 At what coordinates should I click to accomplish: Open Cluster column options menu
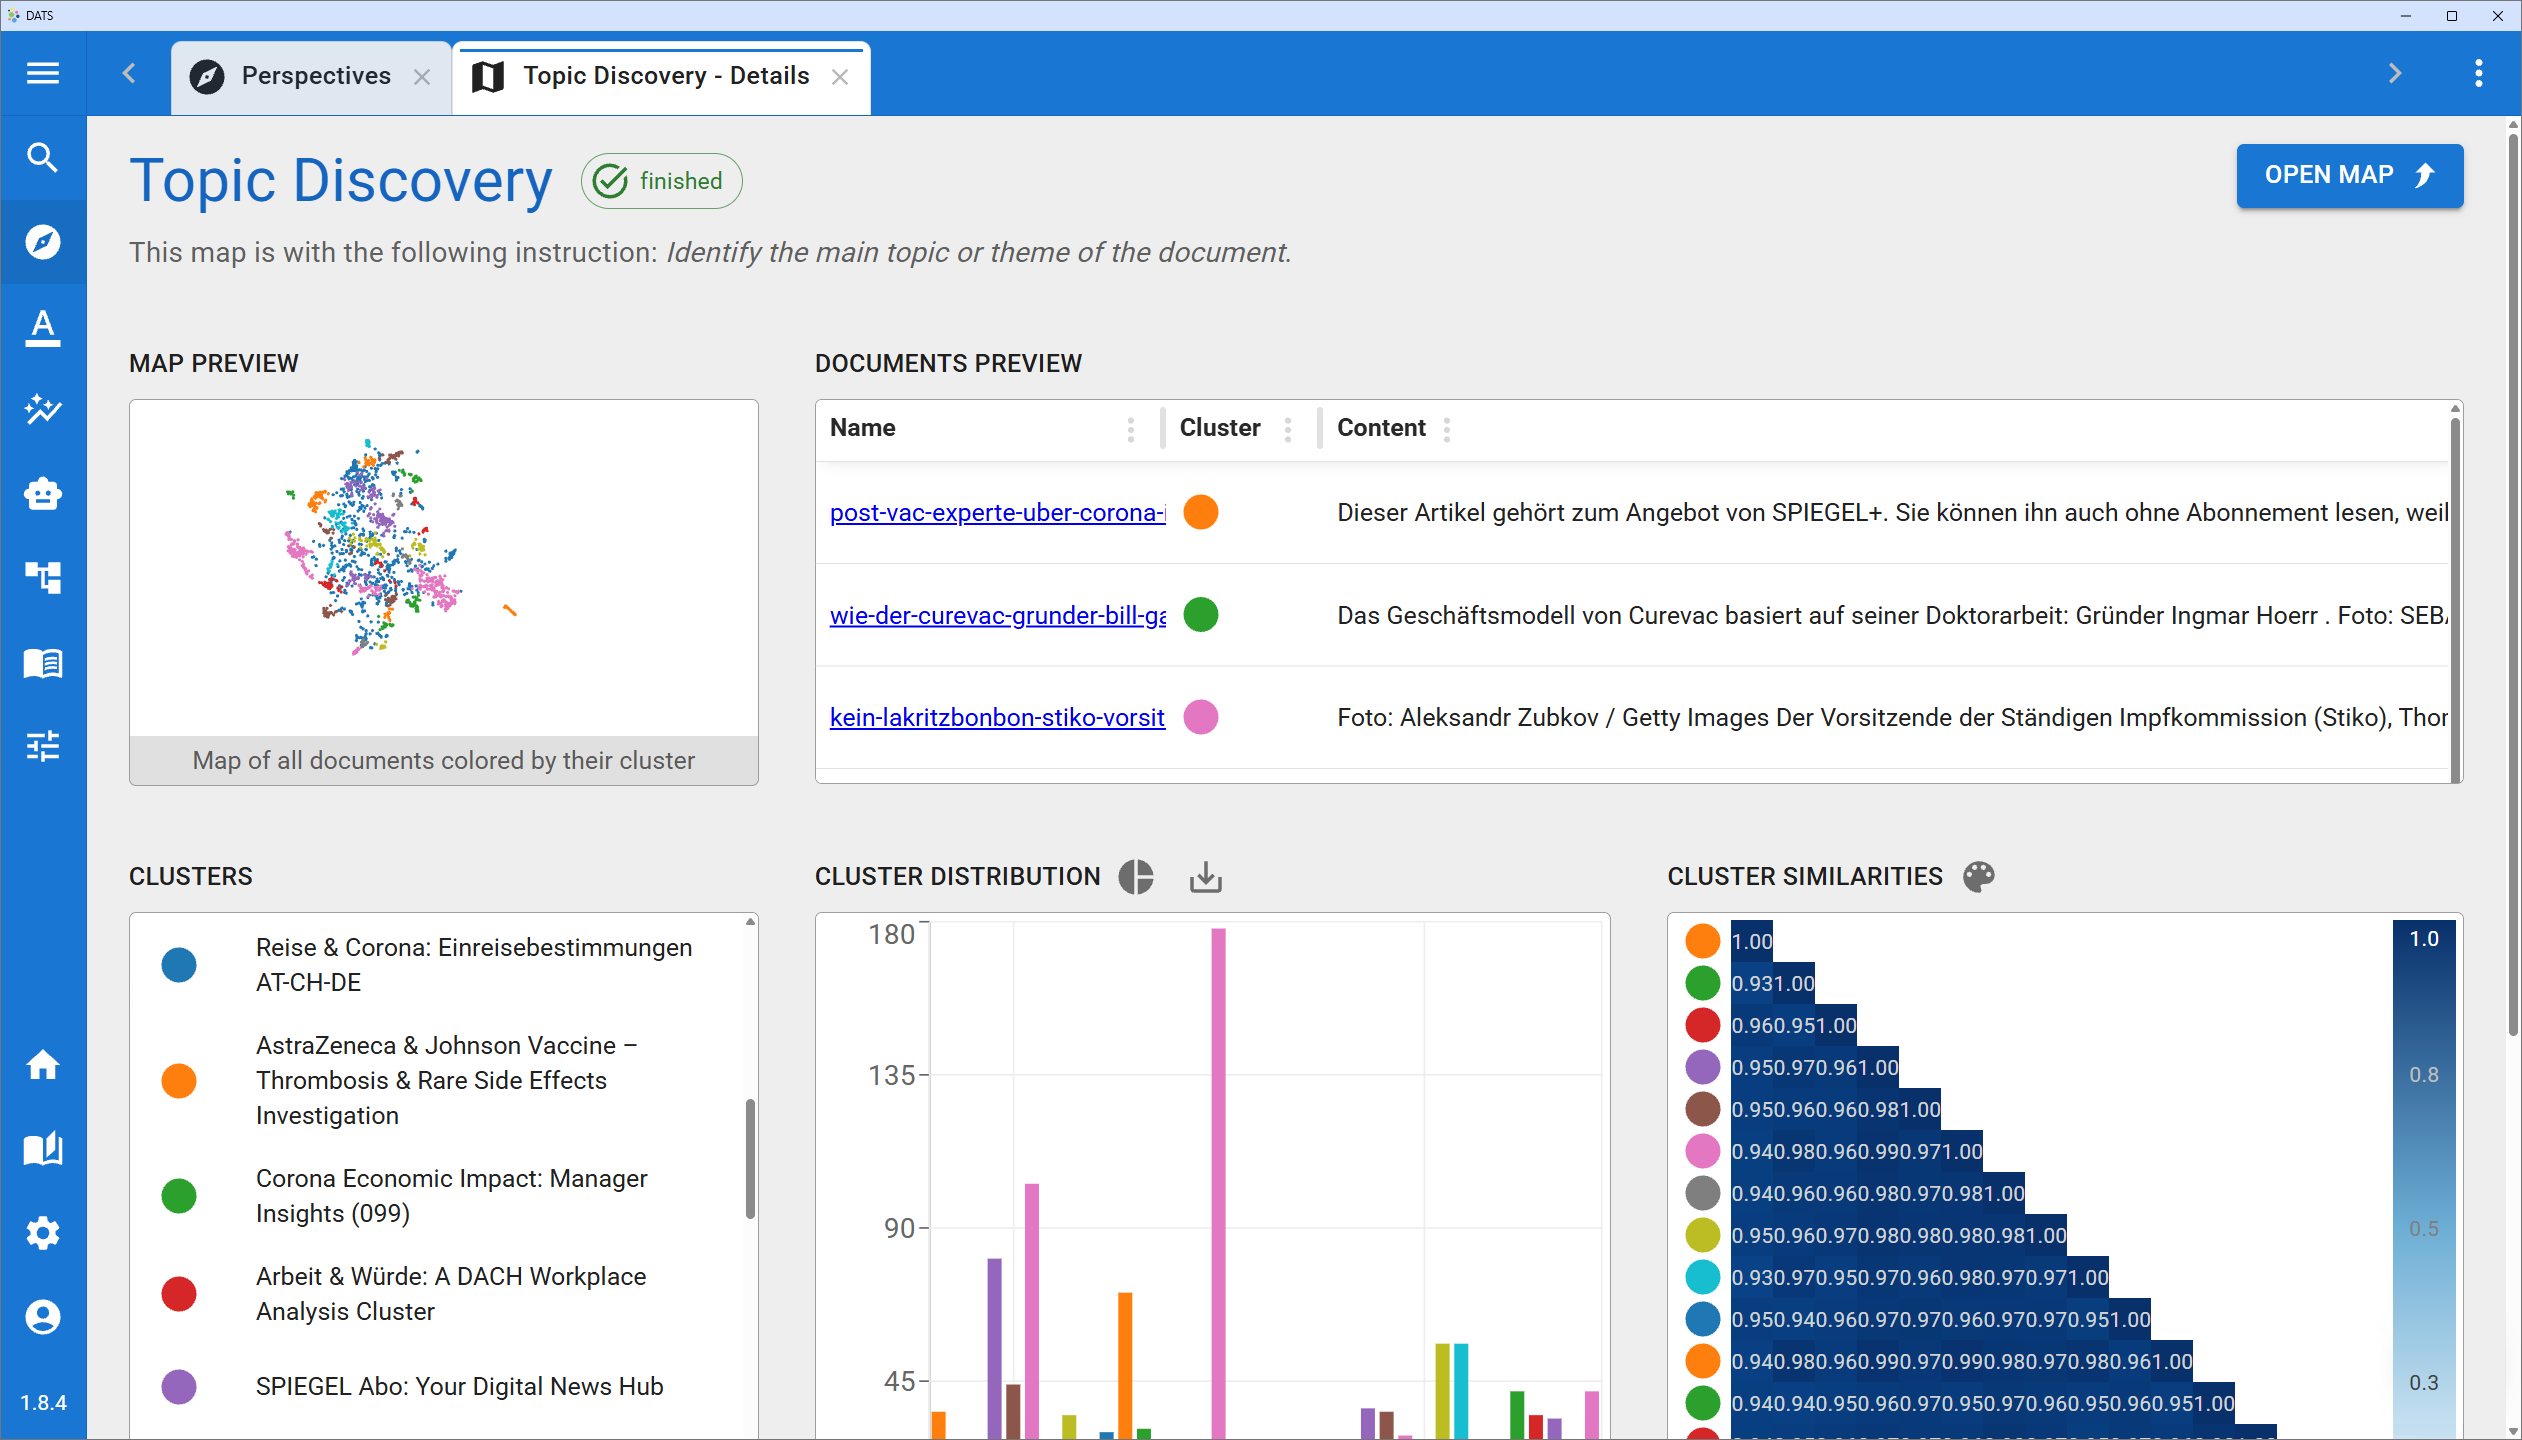tap(1288, 429)
